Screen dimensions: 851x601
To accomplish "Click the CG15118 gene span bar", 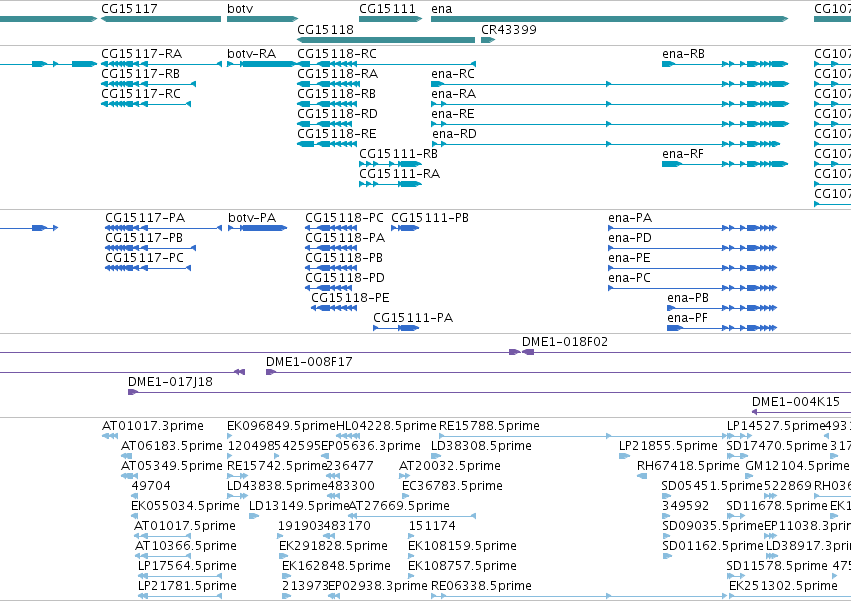I will coord(386,40).
